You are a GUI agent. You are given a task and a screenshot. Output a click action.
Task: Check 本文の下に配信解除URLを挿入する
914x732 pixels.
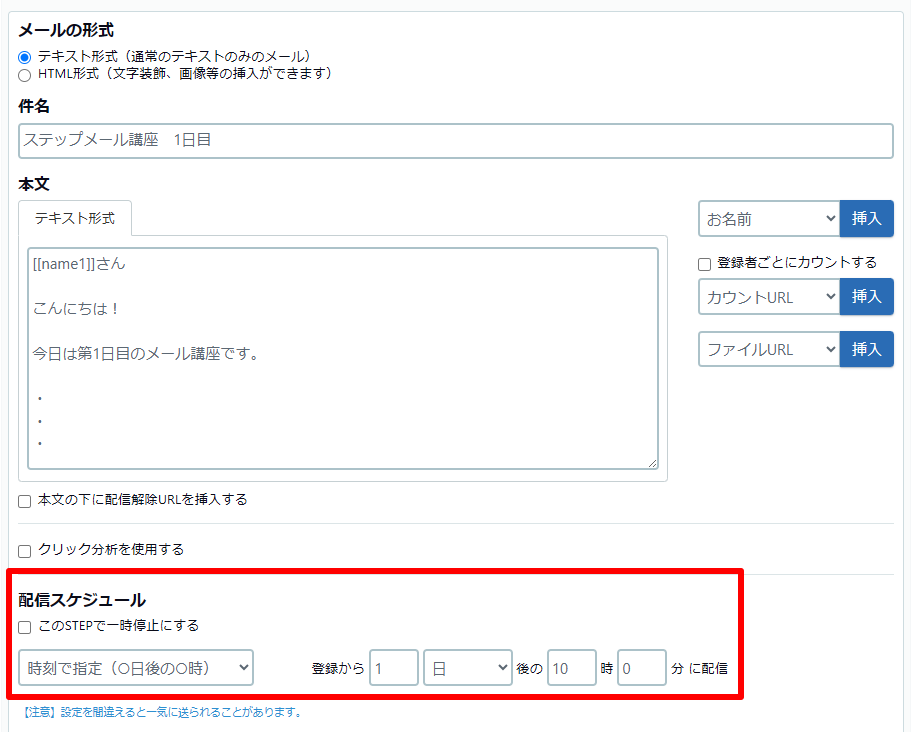(24, 501)
